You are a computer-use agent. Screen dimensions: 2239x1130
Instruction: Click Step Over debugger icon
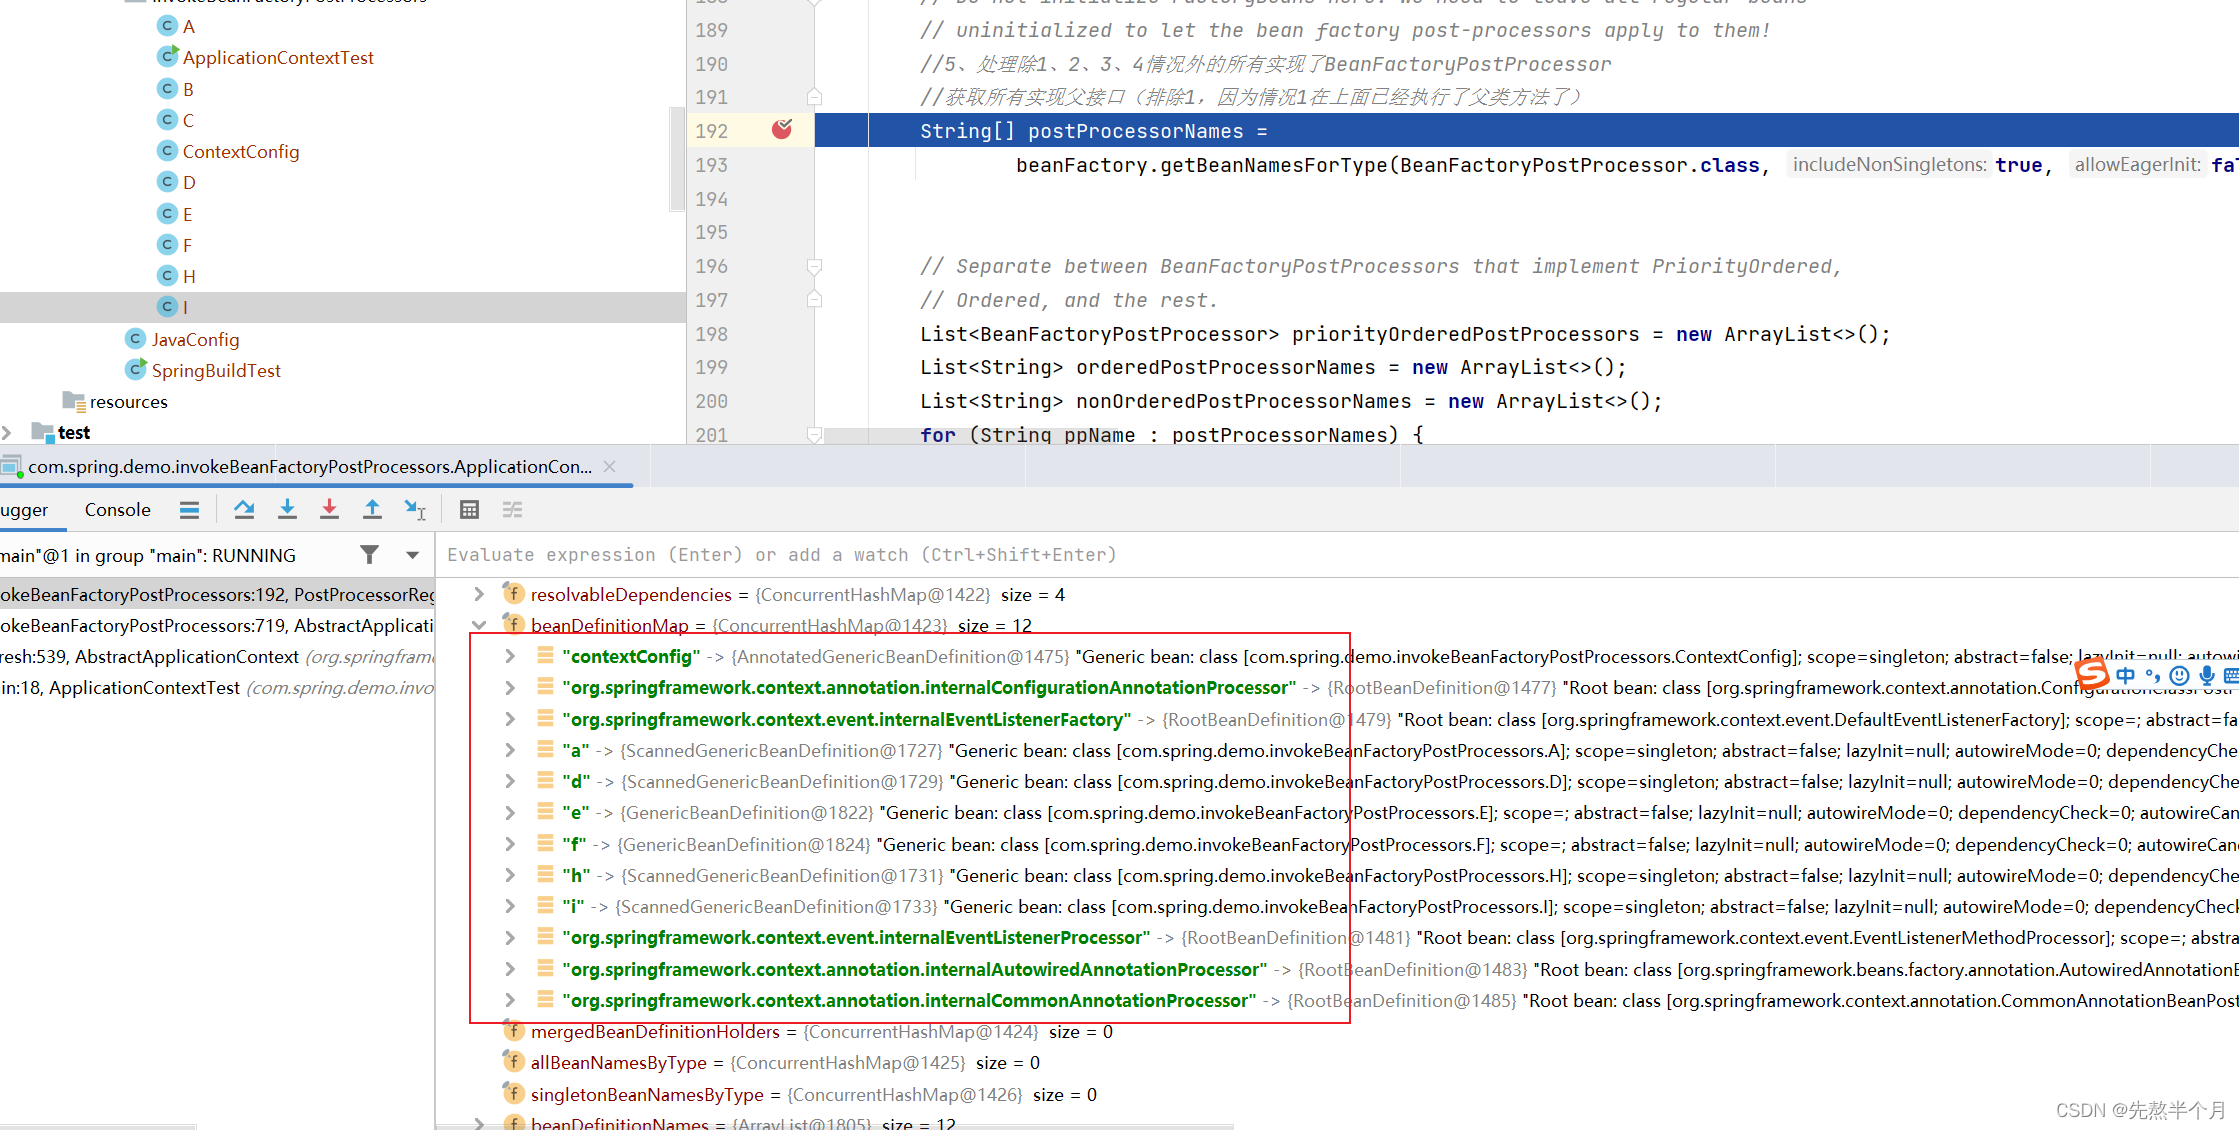pos(244,510)
